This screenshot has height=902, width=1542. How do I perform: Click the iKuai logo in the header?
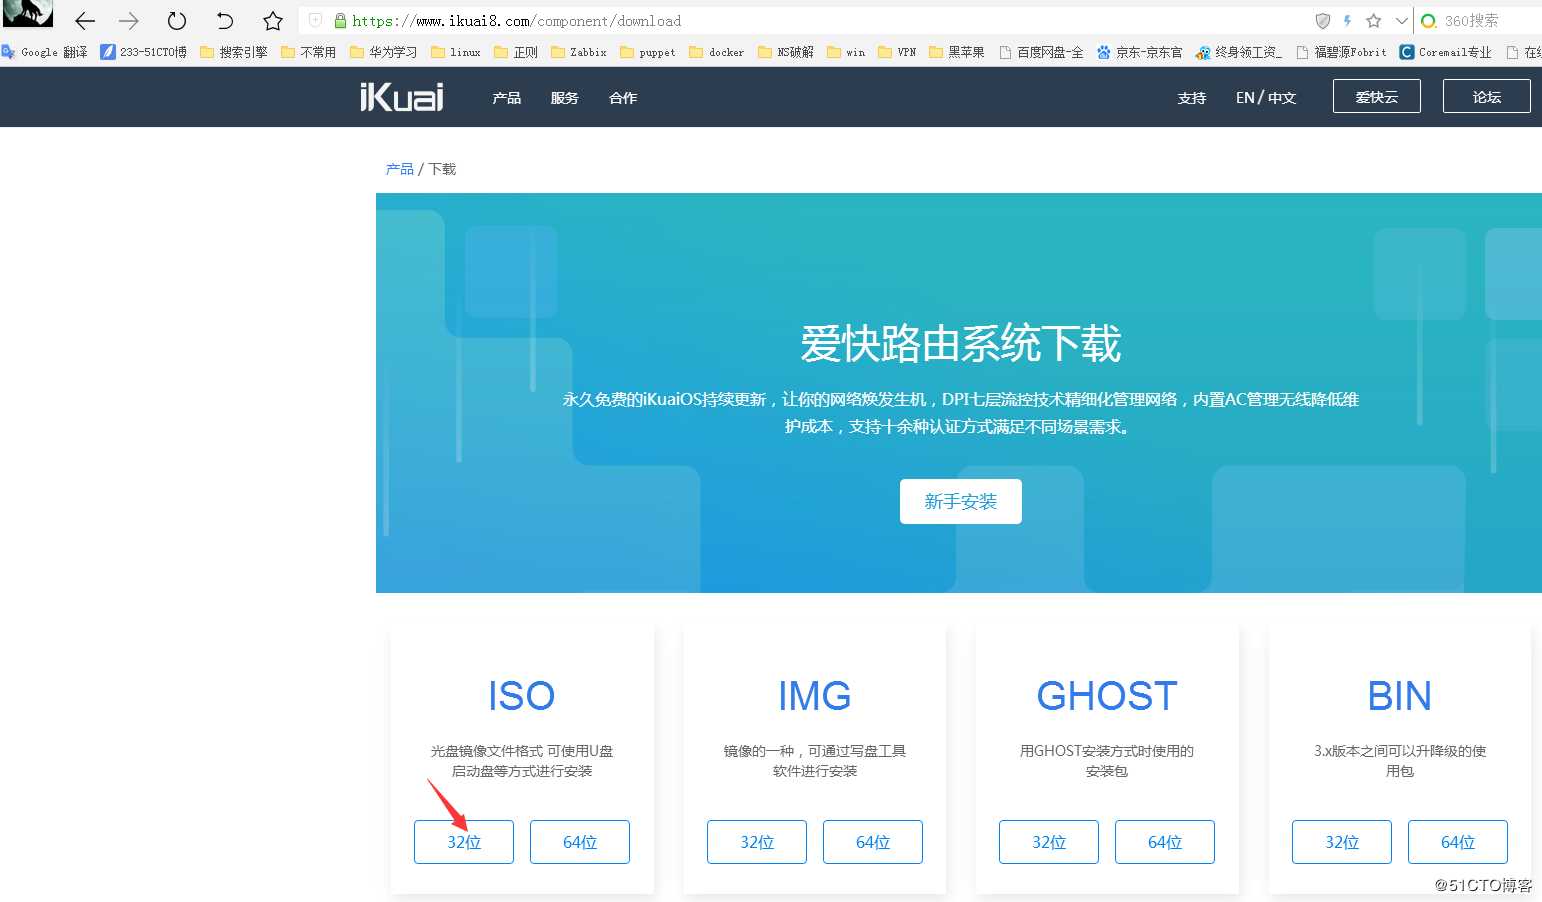click(402, 97)
